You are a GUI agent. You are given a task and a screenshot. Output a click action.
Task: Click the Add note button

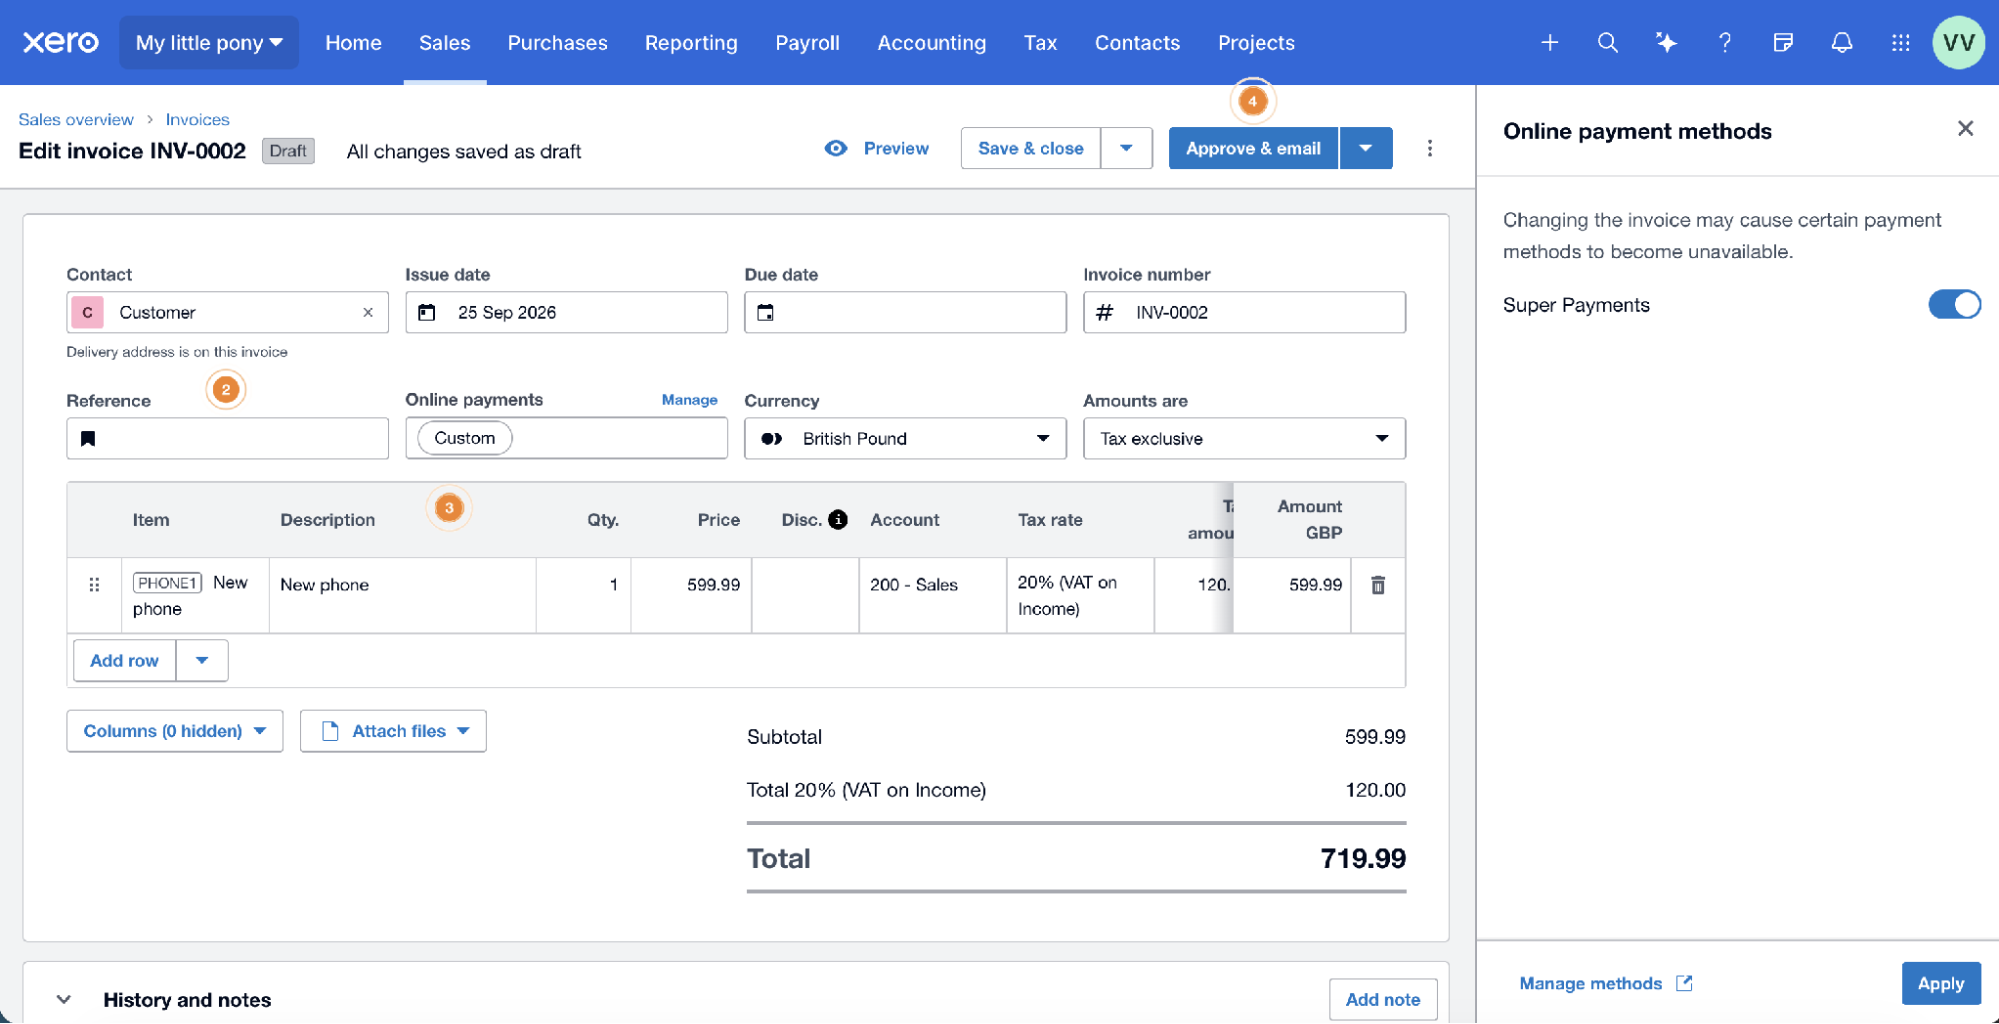click(1382, 999)
